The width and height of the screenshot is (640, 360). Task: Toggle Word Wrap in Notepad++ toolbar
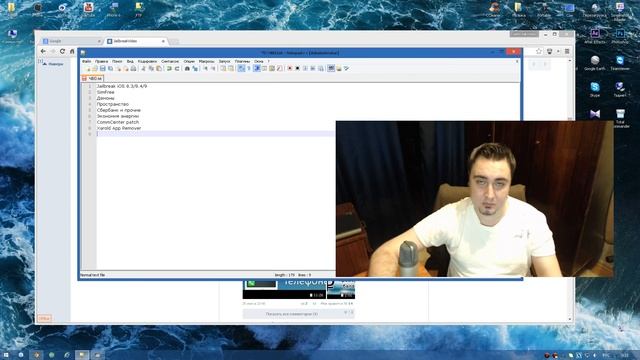coord(241,69)
